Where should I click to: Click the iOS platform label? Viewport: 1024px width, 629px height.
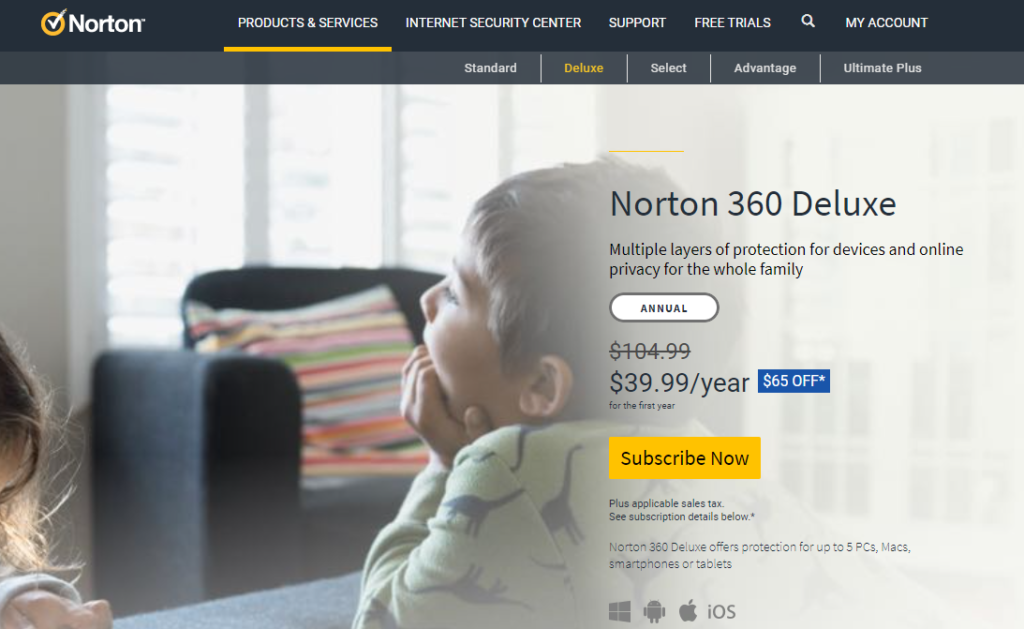[721, 612]
